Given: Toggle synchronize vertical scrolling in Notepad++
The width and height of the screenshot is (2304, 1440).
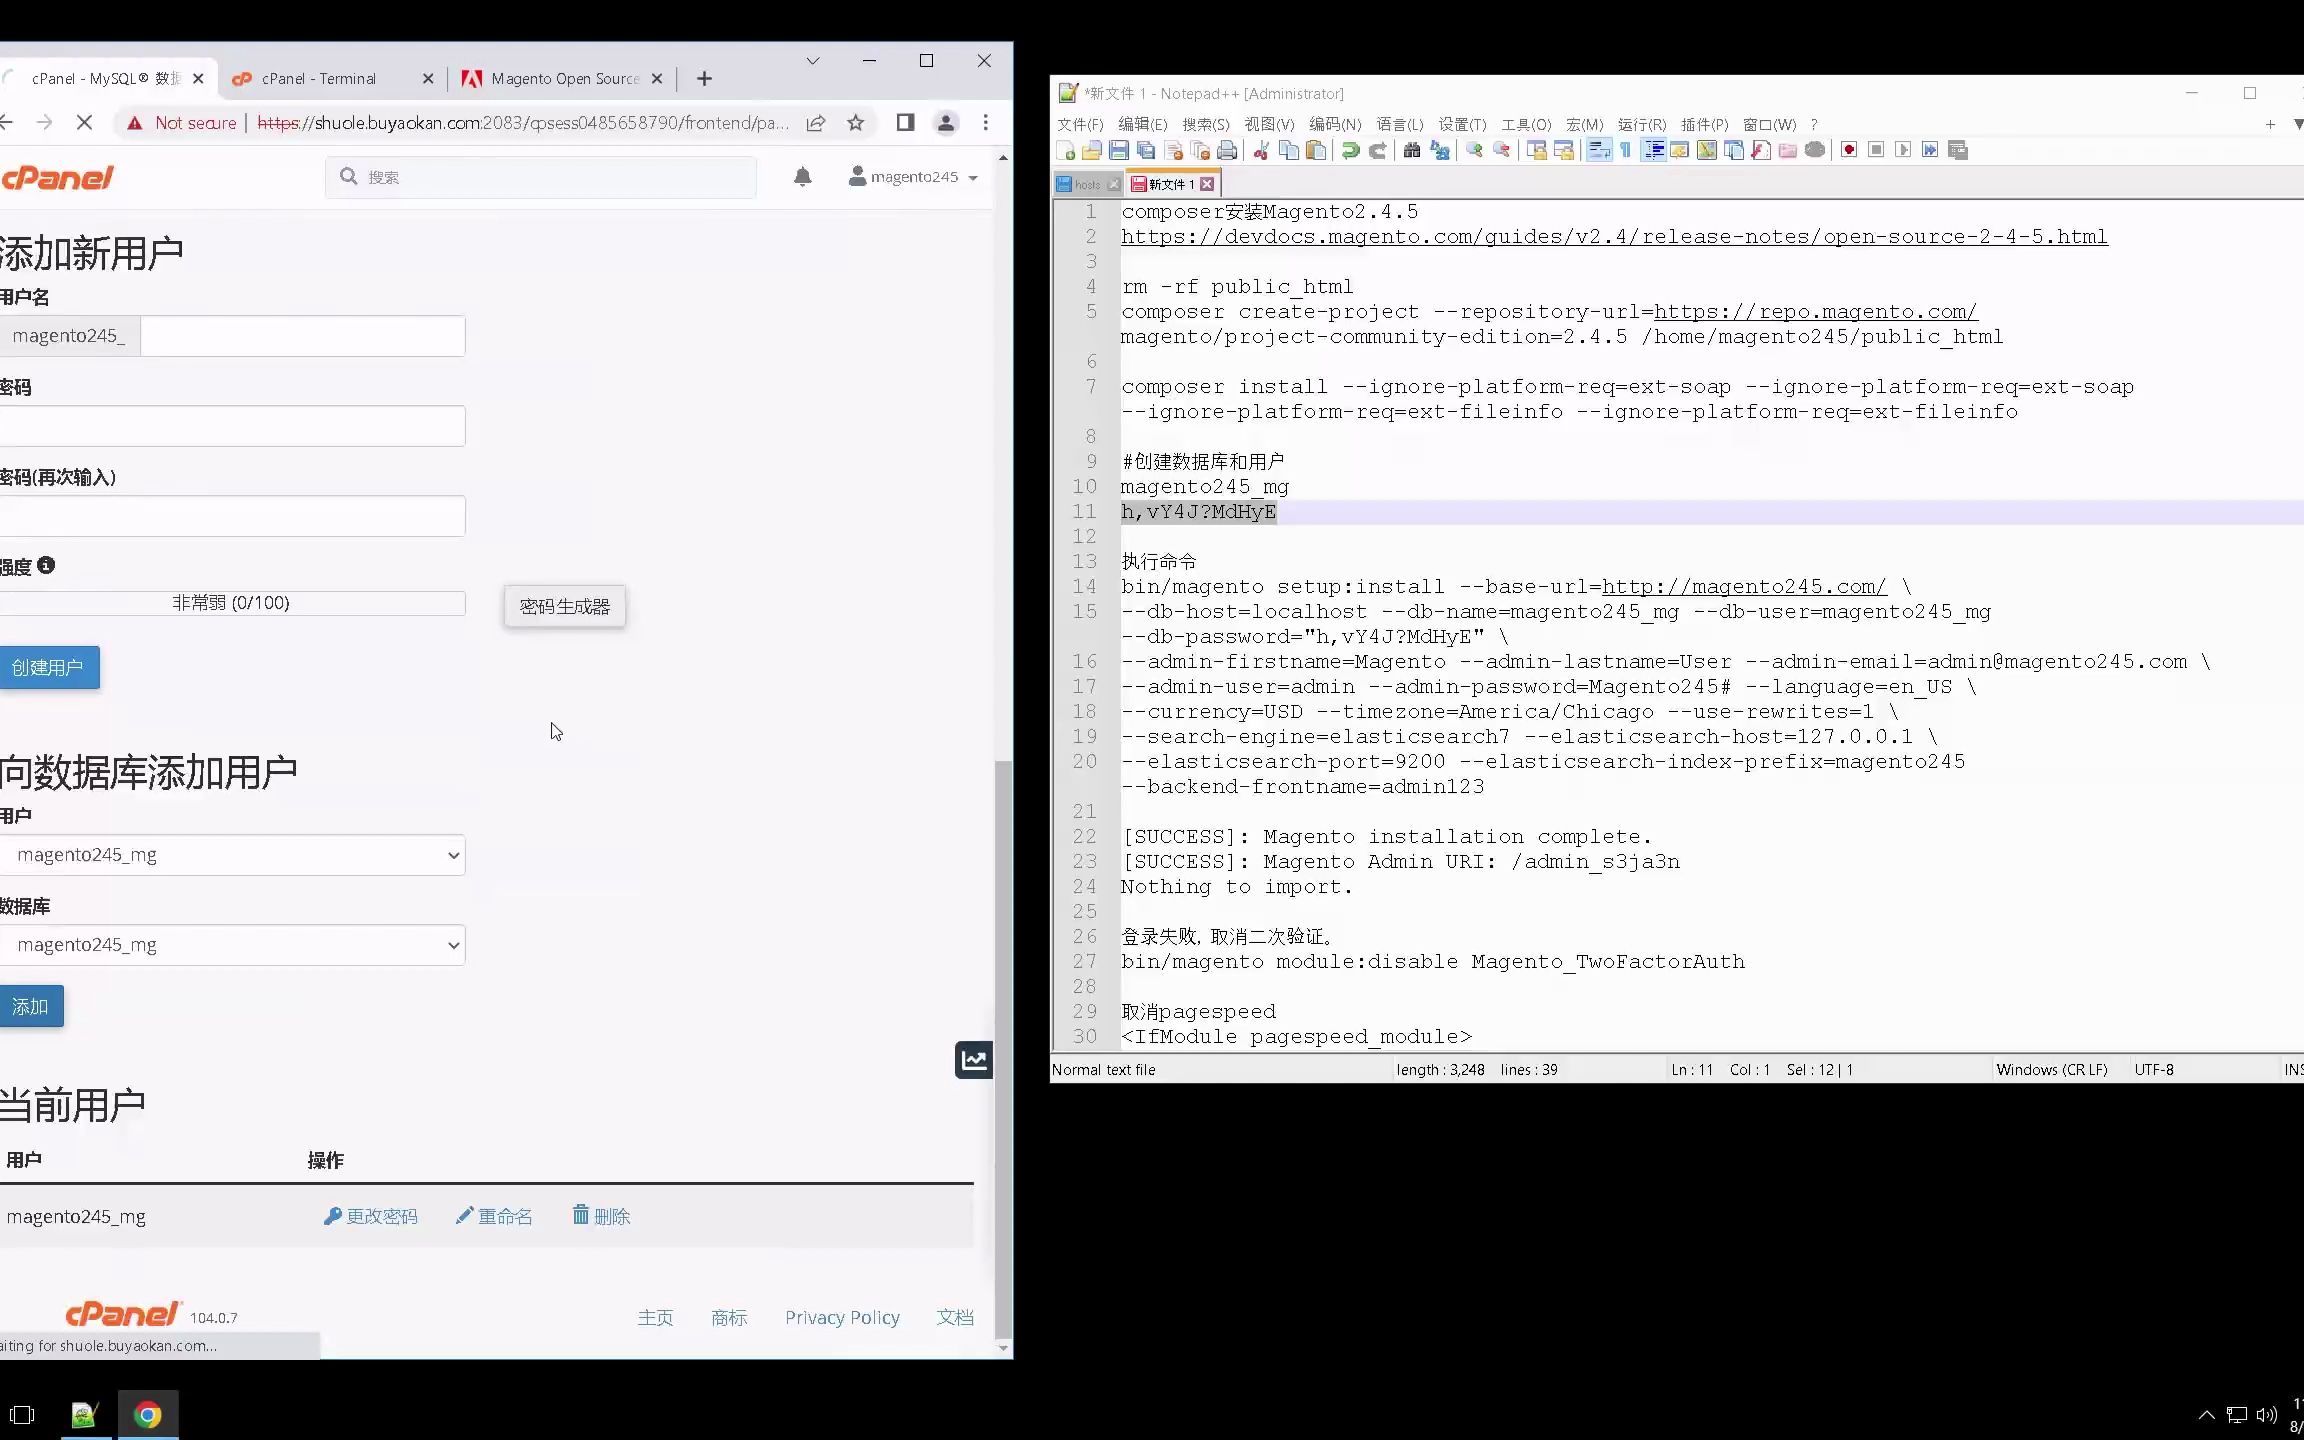Looking at the screenshot, I should pyautogui.click(x=1536, y=150).
